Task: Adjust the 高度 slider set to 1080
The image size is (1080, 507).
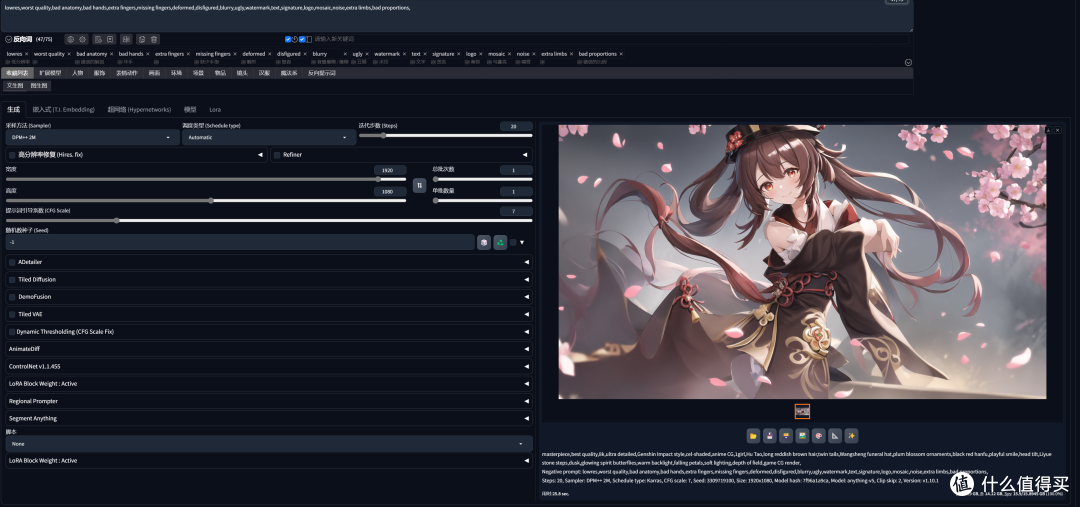Action: 206,200
